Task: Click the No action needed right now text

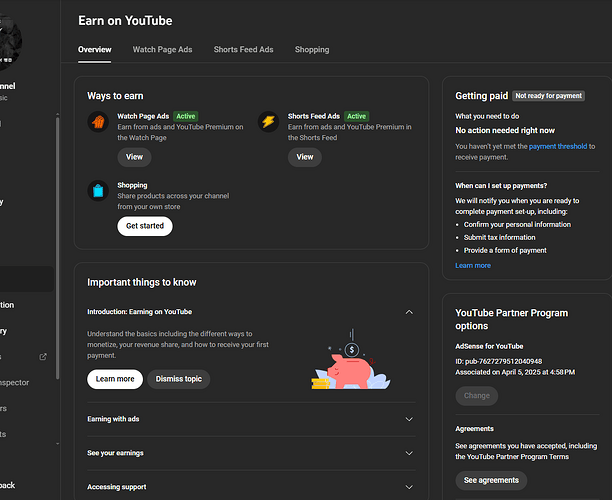Action: 505,130
